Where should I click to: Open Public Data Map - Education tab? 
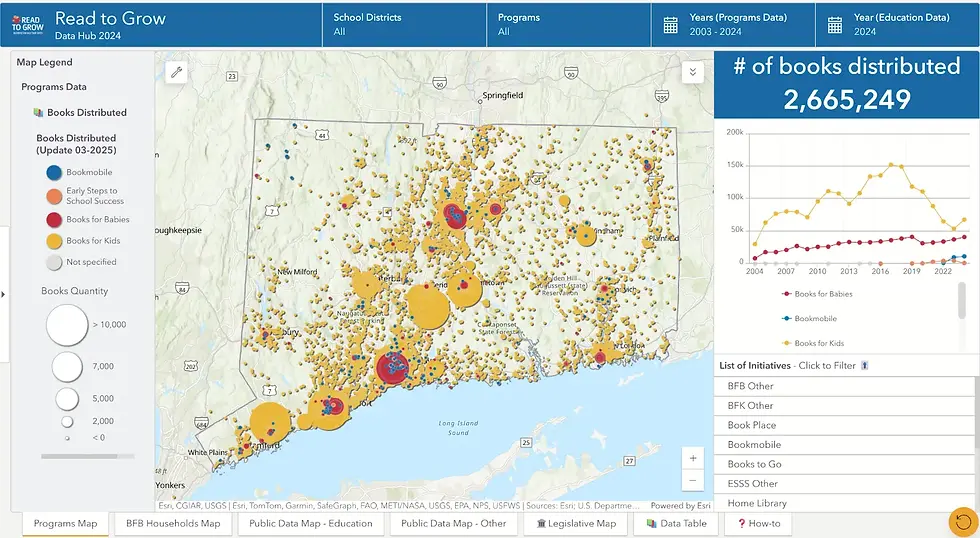(x=311, y=524)
